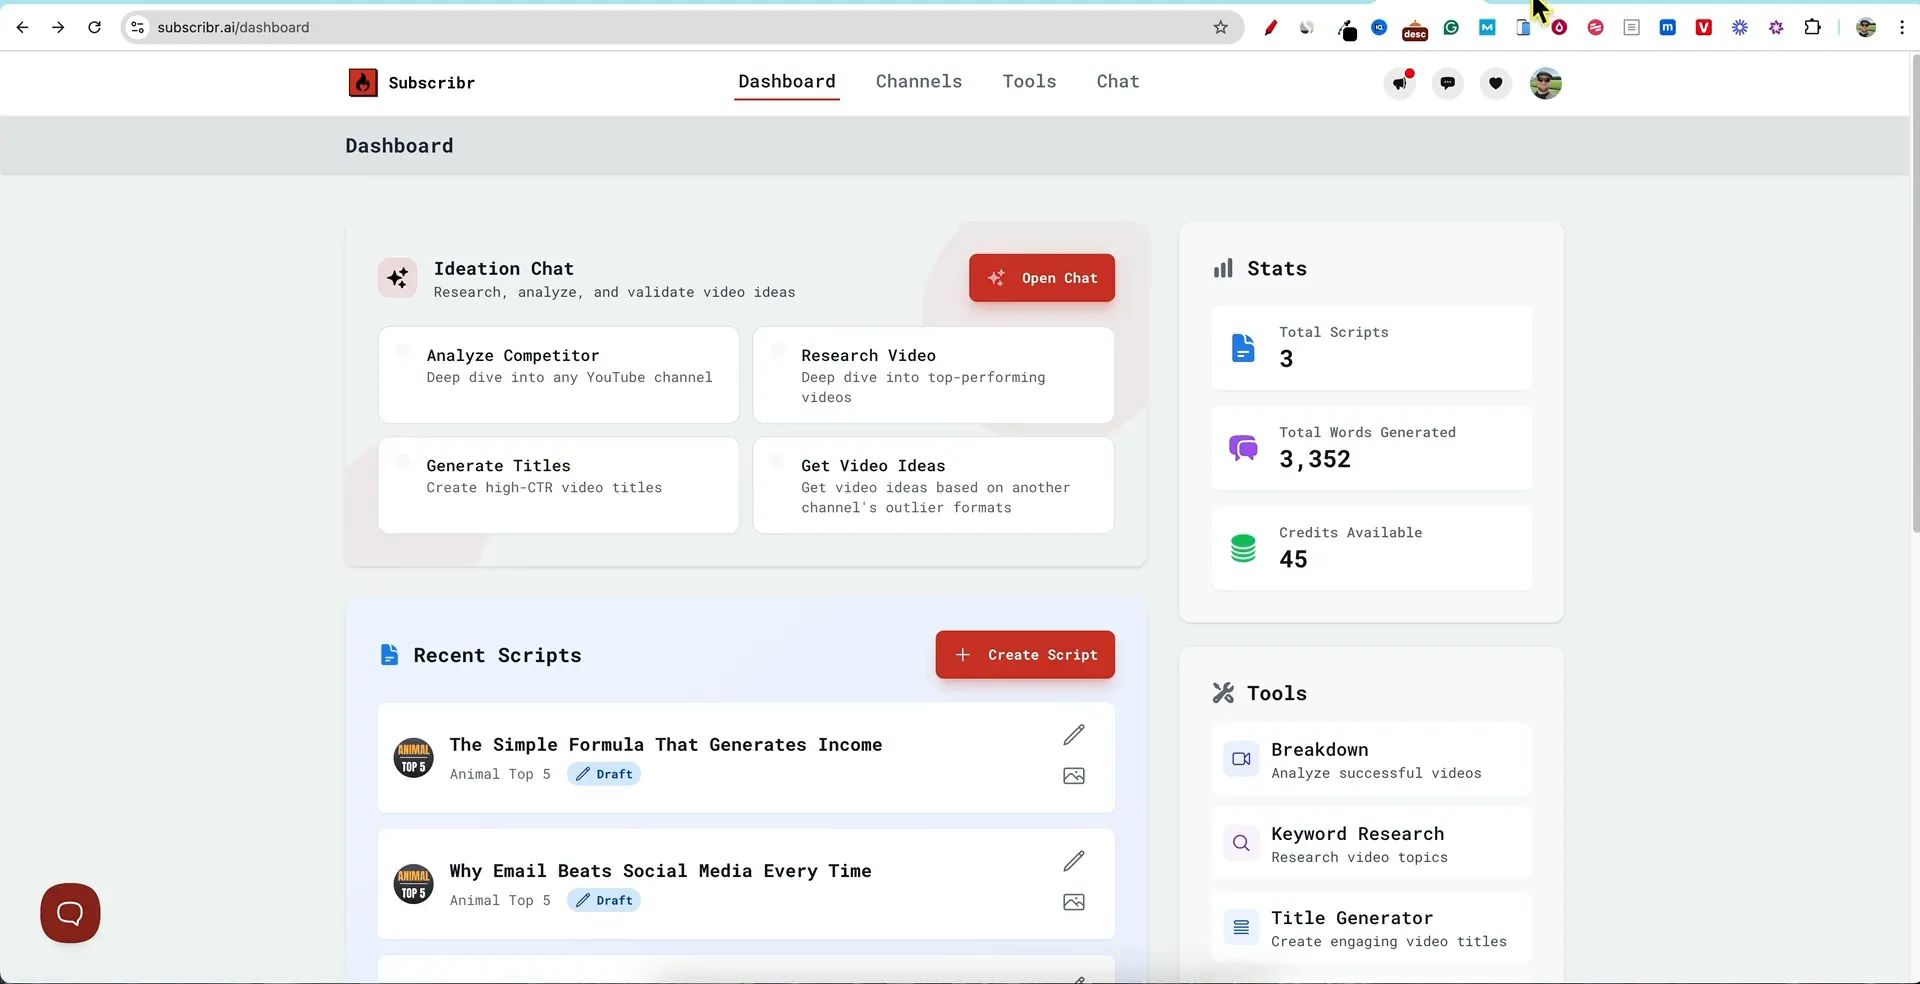The image size is (1920, 984).
Task: Click the browser back arrow
Action: [22, 27]
